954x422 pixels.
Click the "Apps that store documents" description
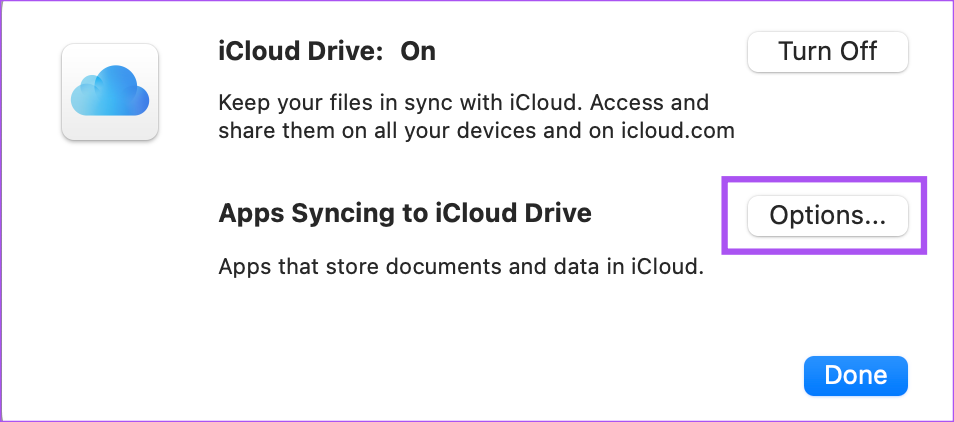461,267
